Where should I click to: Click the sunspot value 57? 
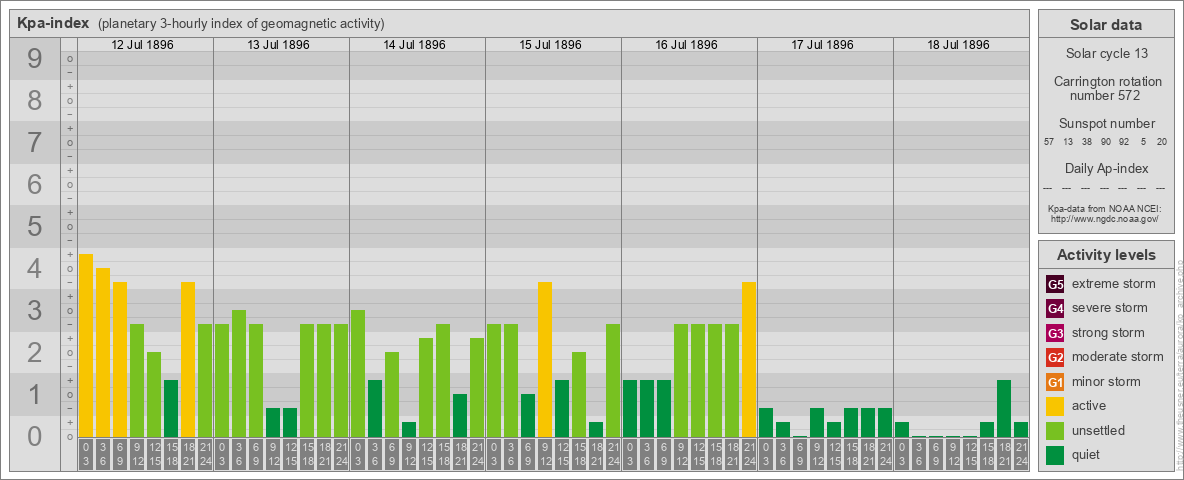pos(1049,142)
